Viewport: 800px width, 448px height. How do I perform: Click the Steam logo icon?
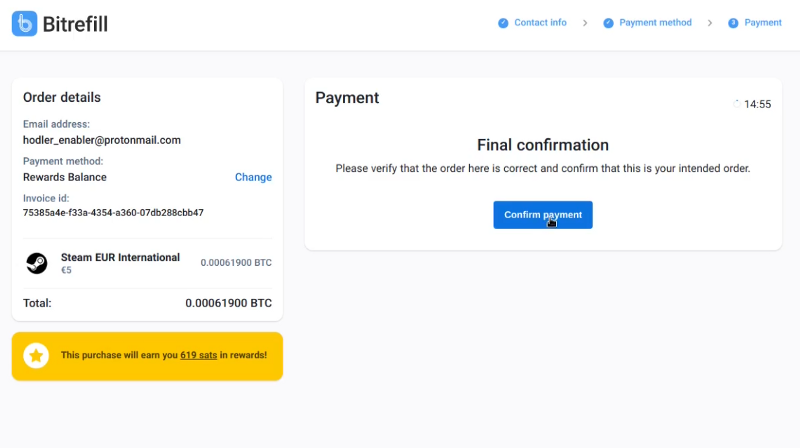(x=37, y=263)
